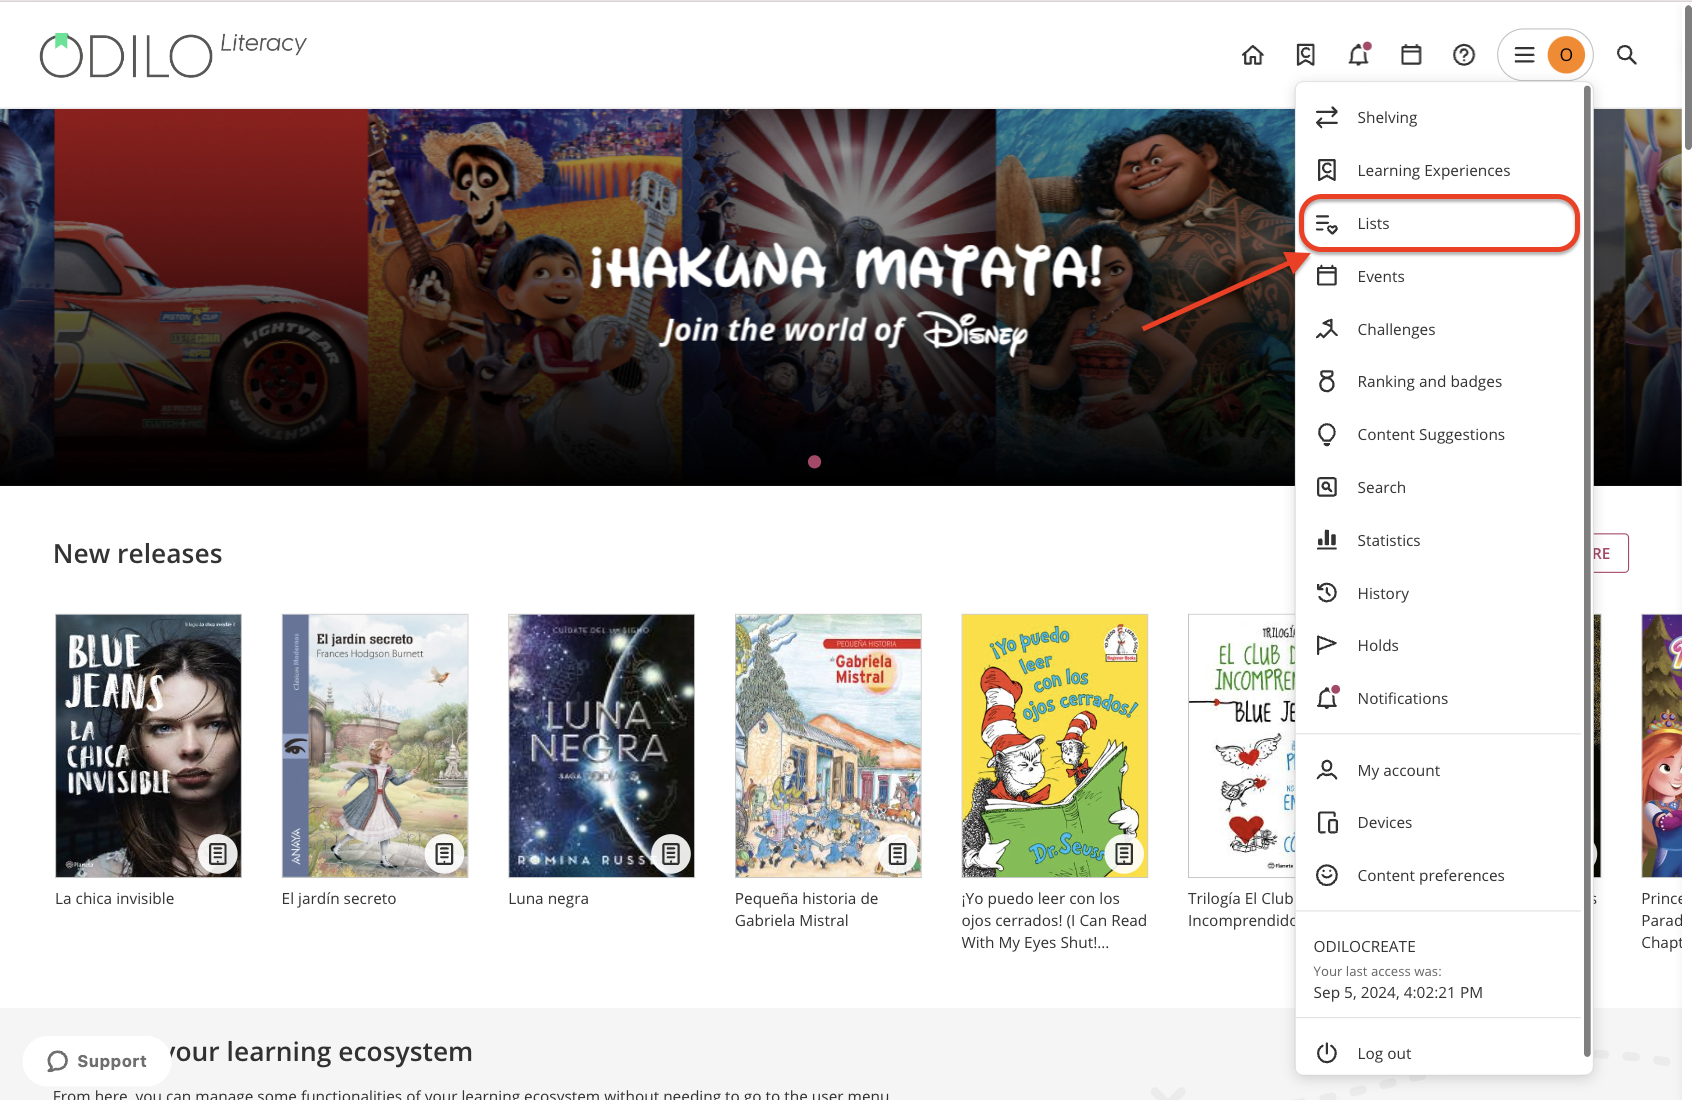
Task: Open Challenges menu entry
Action: [x=1440, y=329]
